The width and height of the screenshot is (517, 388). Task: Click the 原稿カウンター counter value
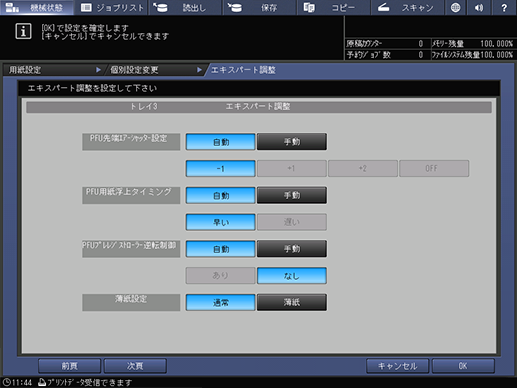tap(421, 44)
